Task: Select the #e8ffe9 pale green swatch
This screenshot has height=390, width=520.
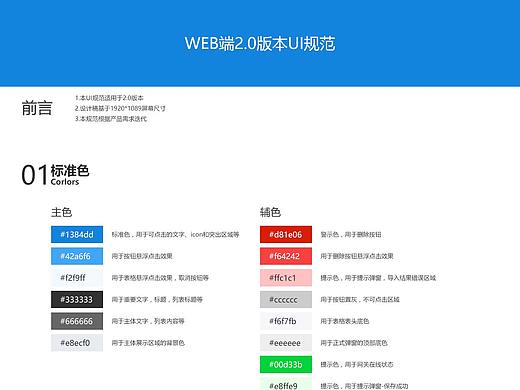Action: pyautogui.click(x=286, y=384)
